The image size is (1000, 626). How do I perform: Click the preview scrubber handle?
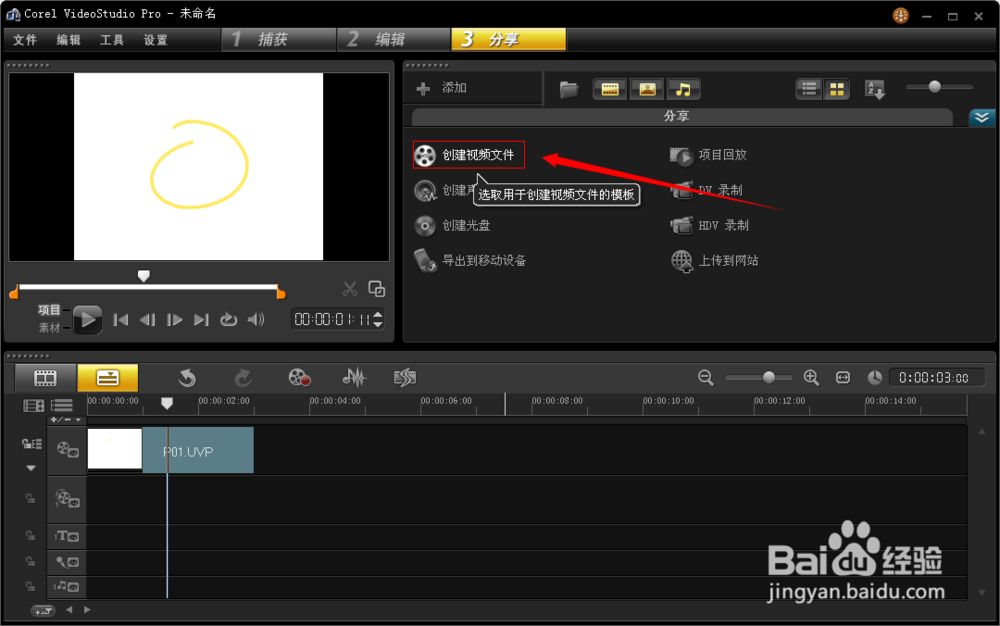[143, 275]
